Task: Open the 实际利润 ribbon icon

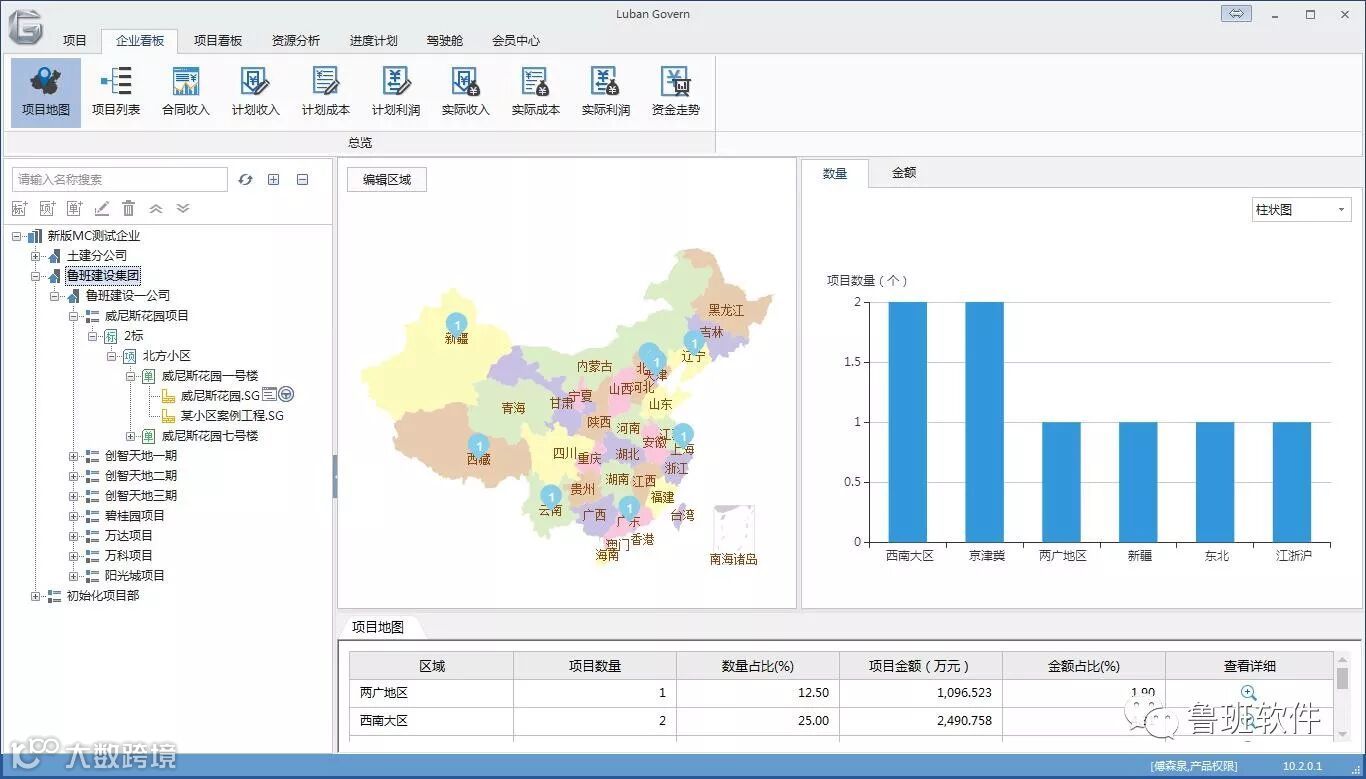Action: (x=606, y=92)
